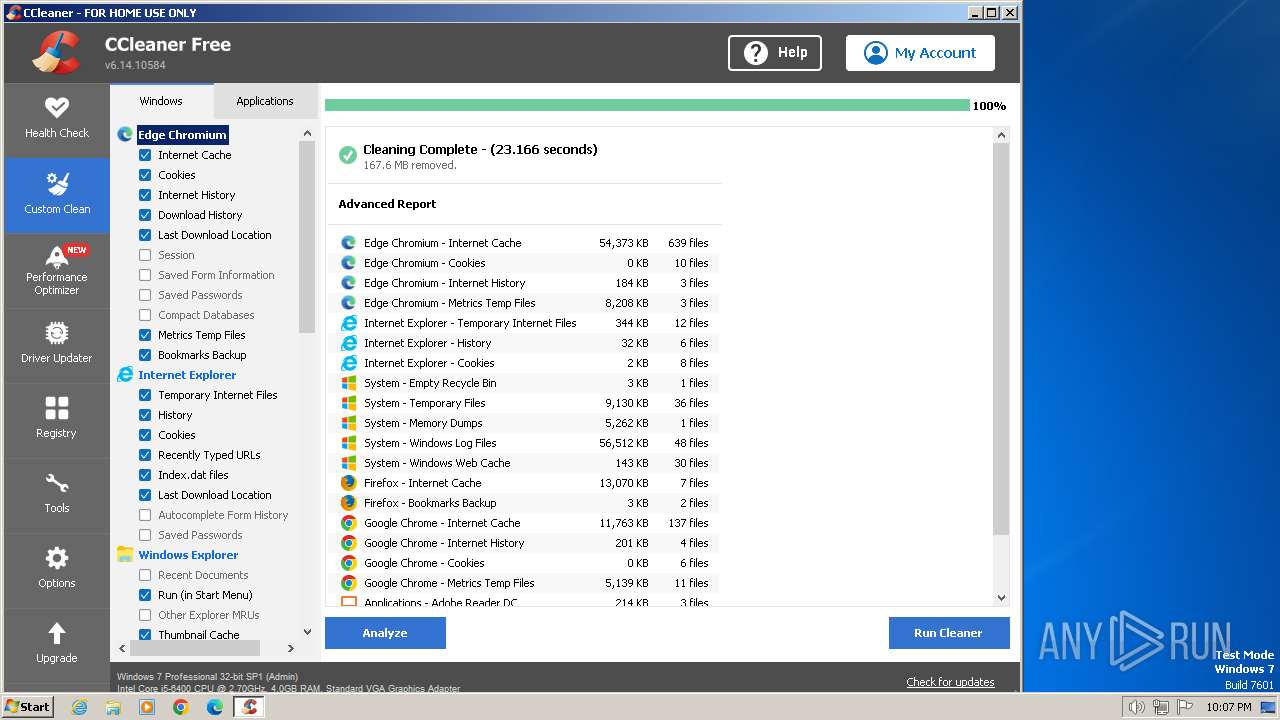Open Driver Updater section

tap(57, 345)
